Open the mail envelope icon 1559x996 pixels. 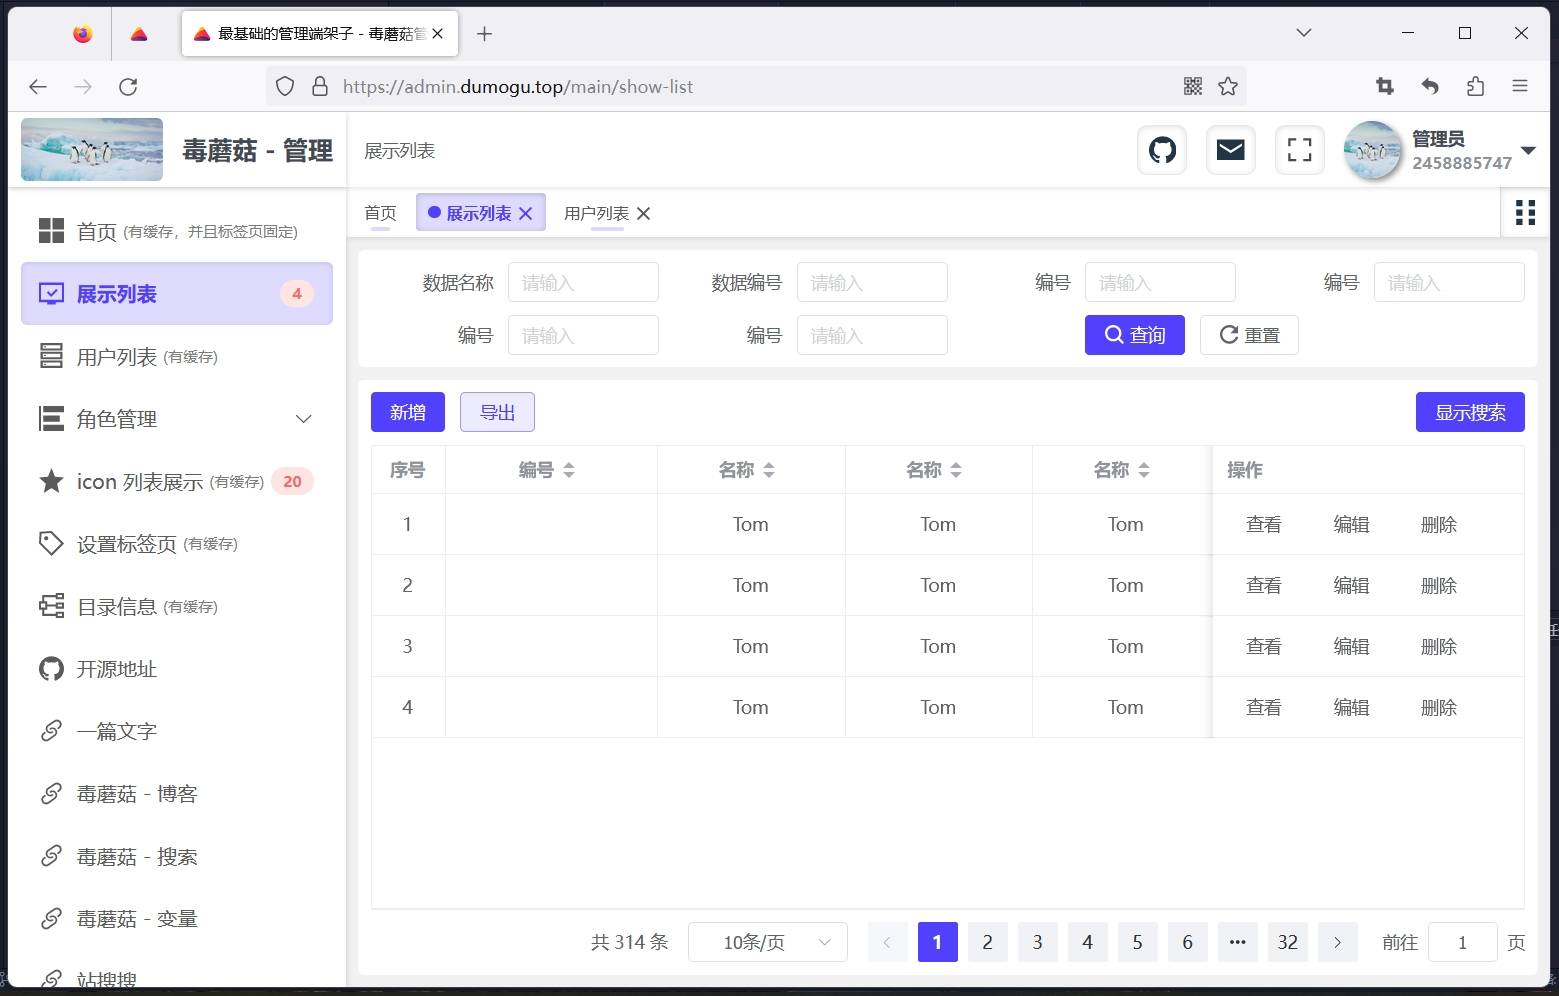[1230, 150]
